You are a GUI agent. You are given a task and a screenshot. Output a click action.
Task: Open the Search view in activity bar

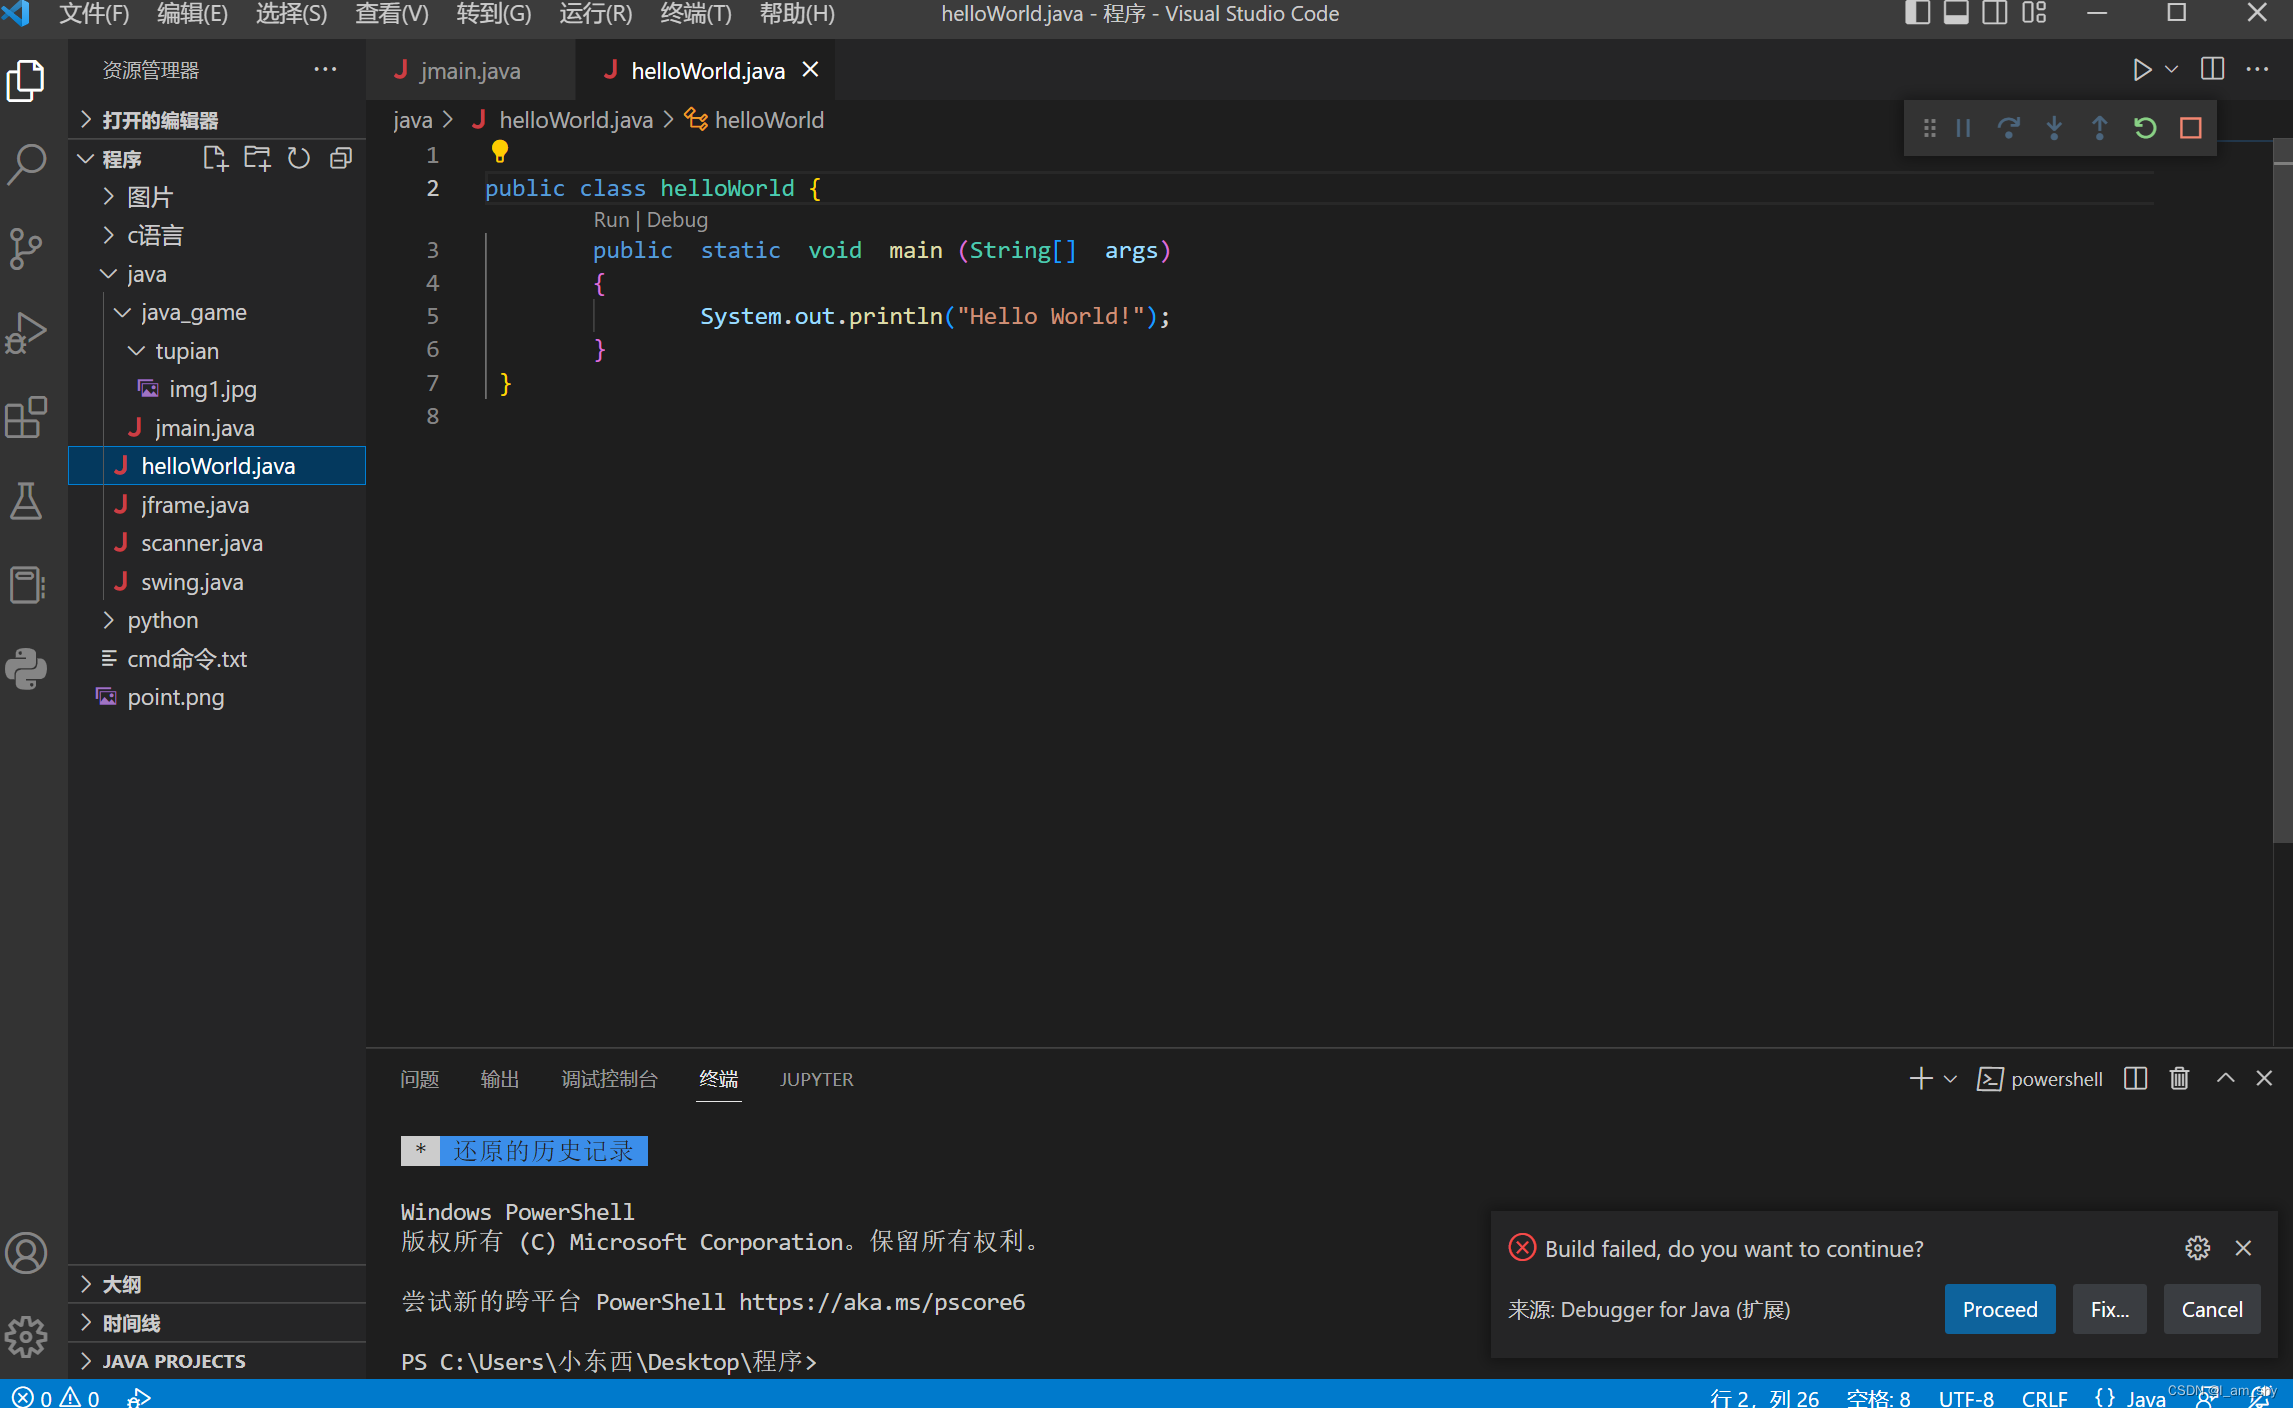27,163
